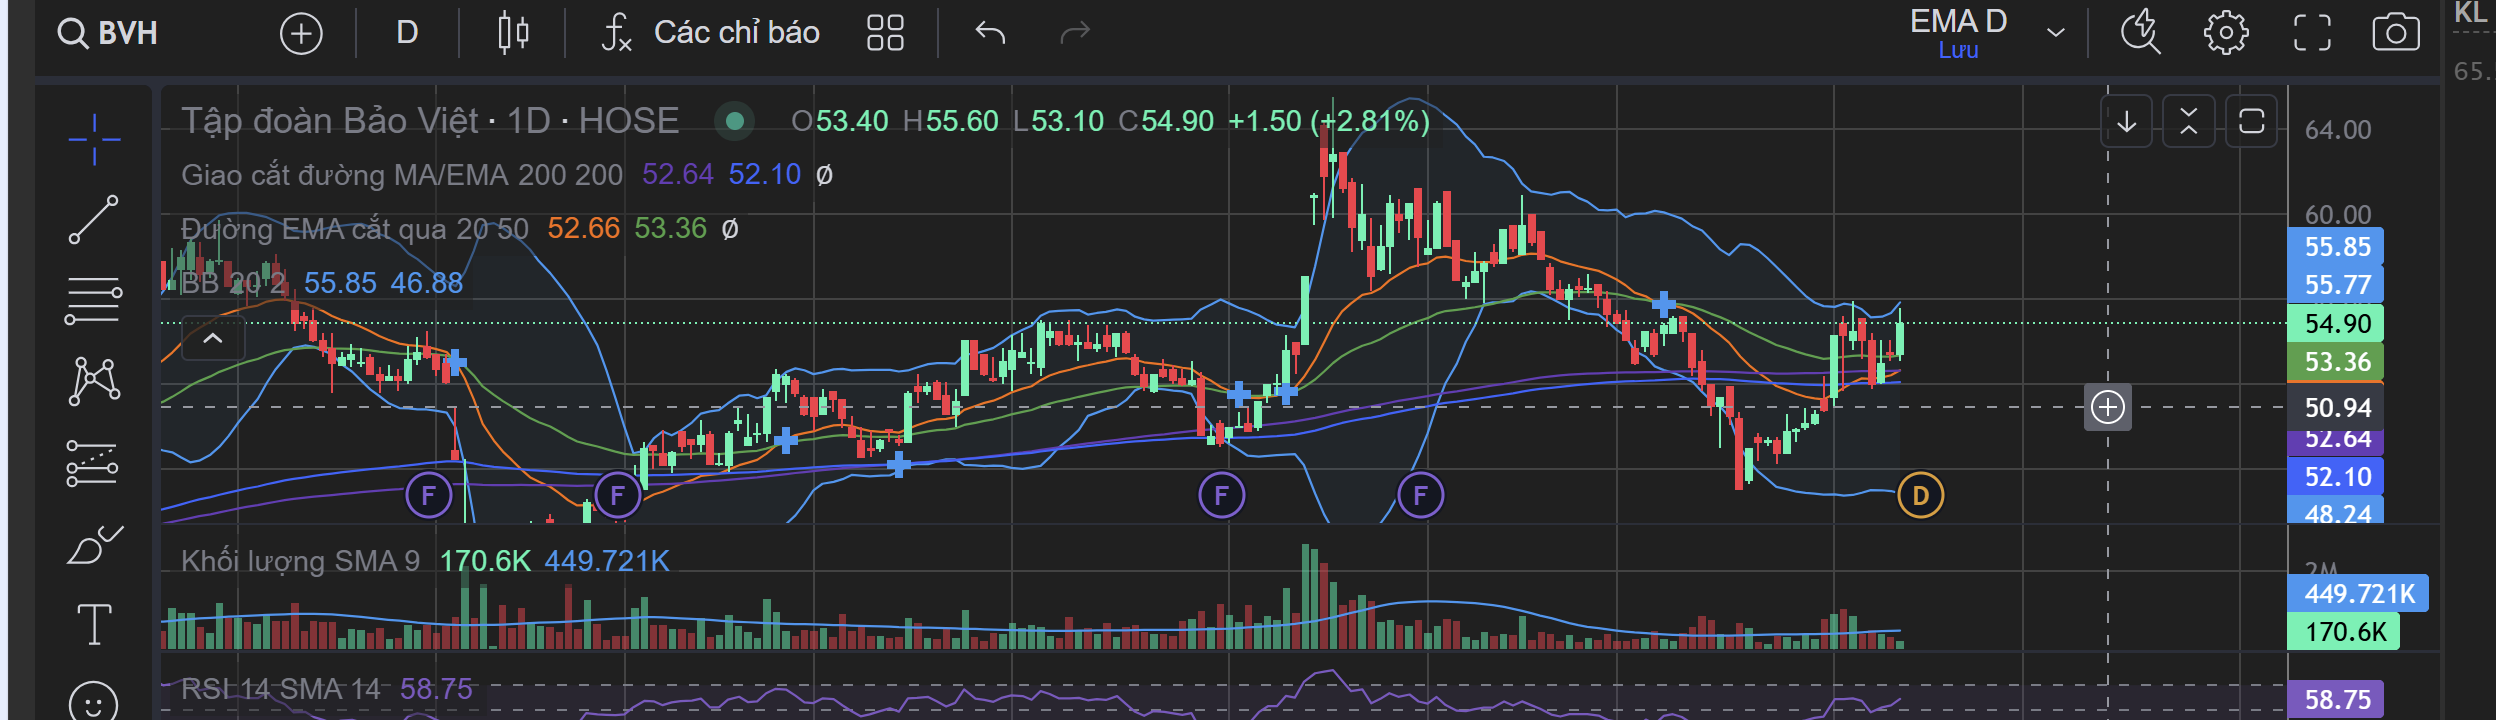Select the crosshair cursor tool
The image size is (2496, 720).
pos(94,139)
